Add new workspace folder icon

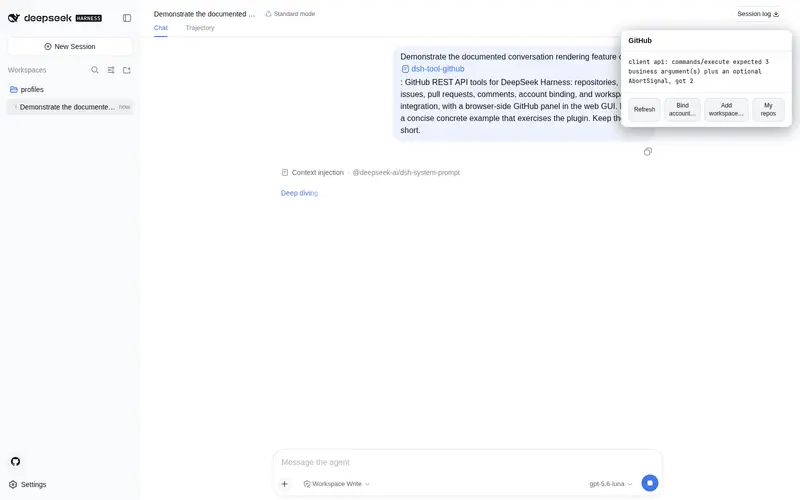click(127, 70)
